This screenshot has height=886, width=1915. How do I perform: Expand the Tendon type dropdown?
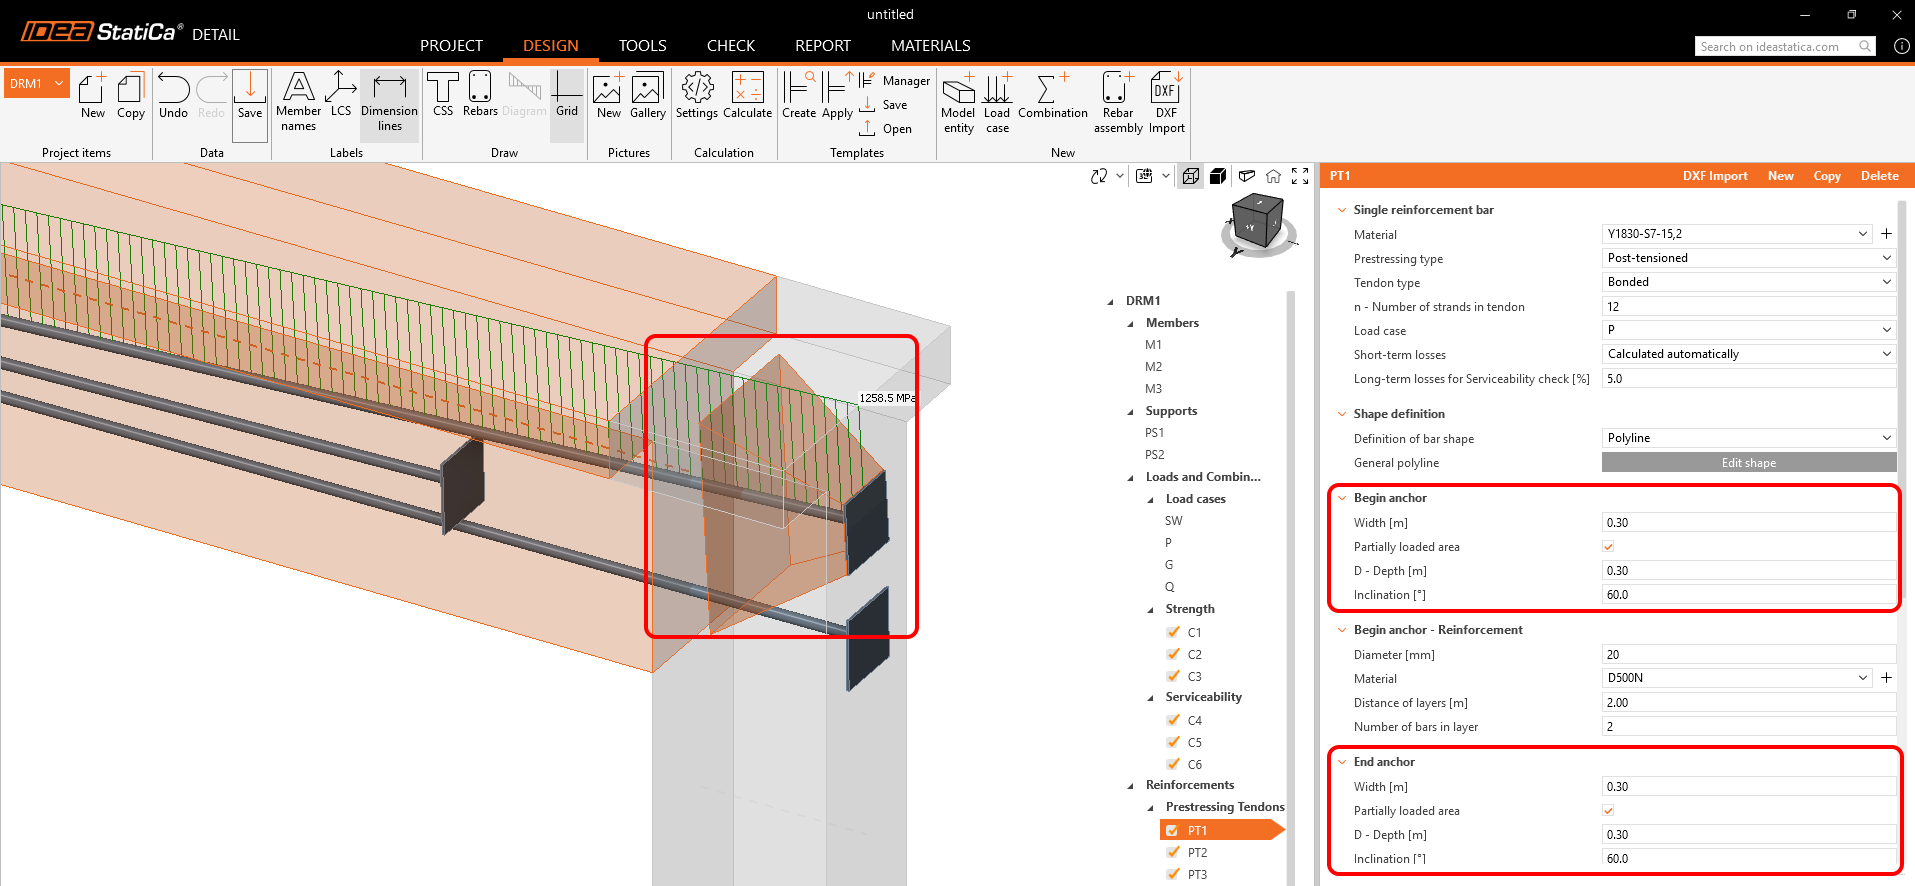click(x=1748, y=282)
